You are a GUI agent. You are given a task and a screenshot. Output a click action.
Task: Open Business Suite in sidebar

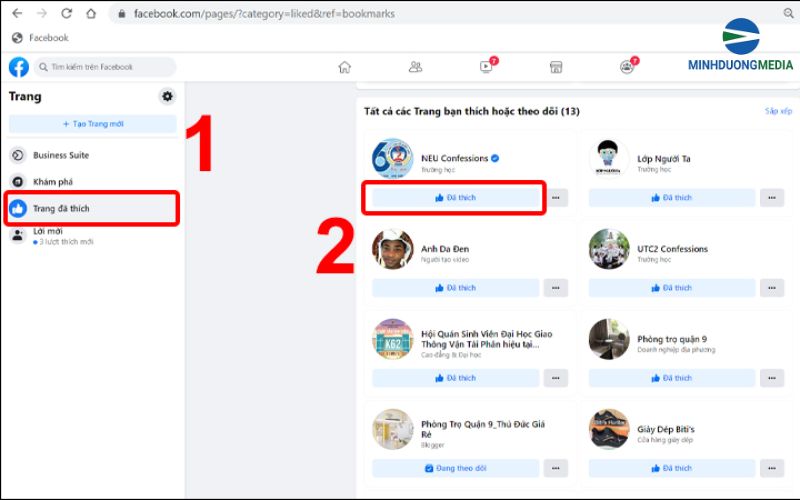tap(93, 155)
